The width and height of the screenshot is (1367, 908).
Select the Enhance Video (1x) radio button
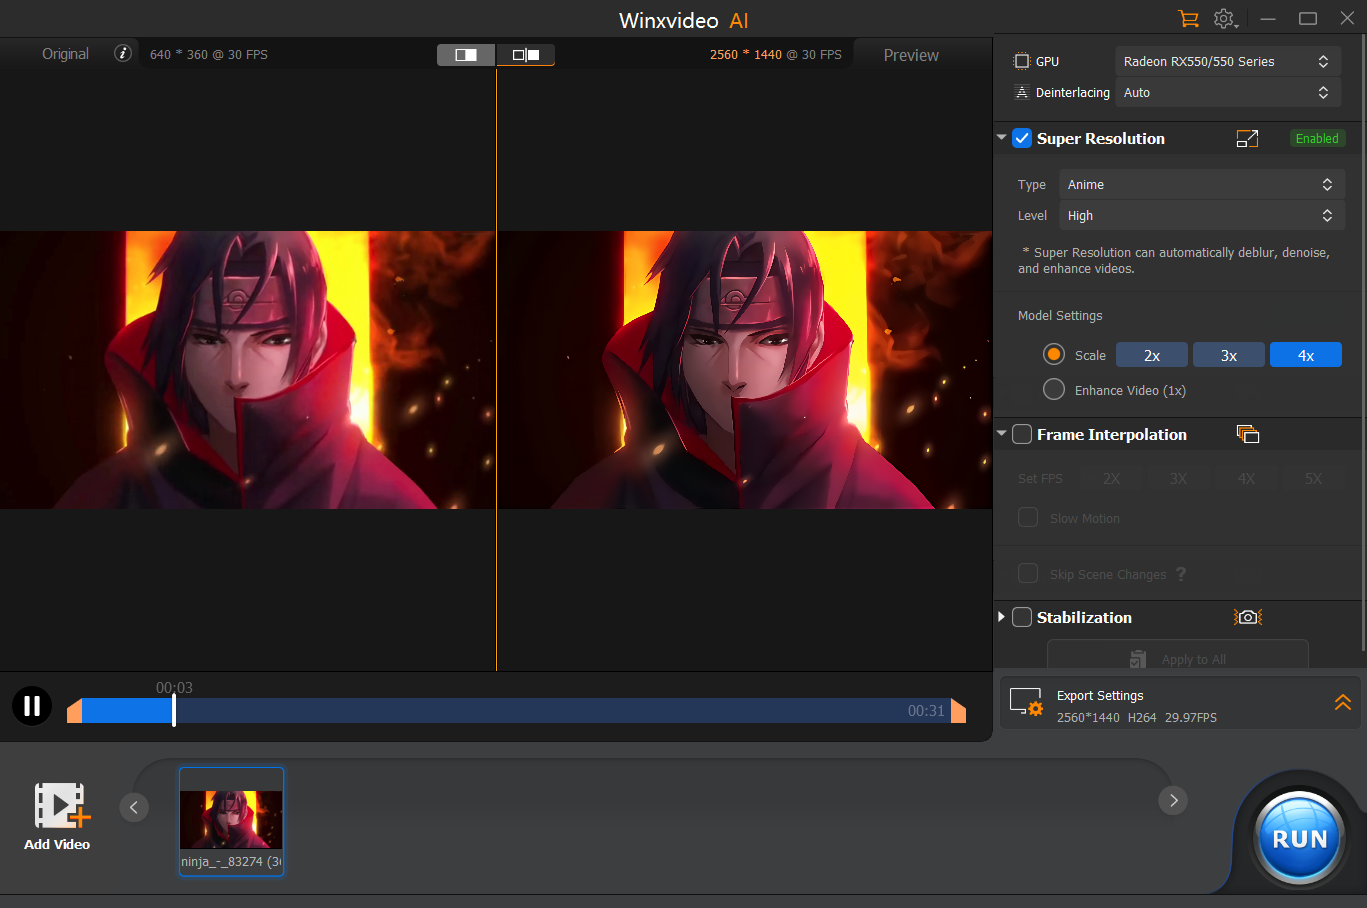coord(1054,390)
